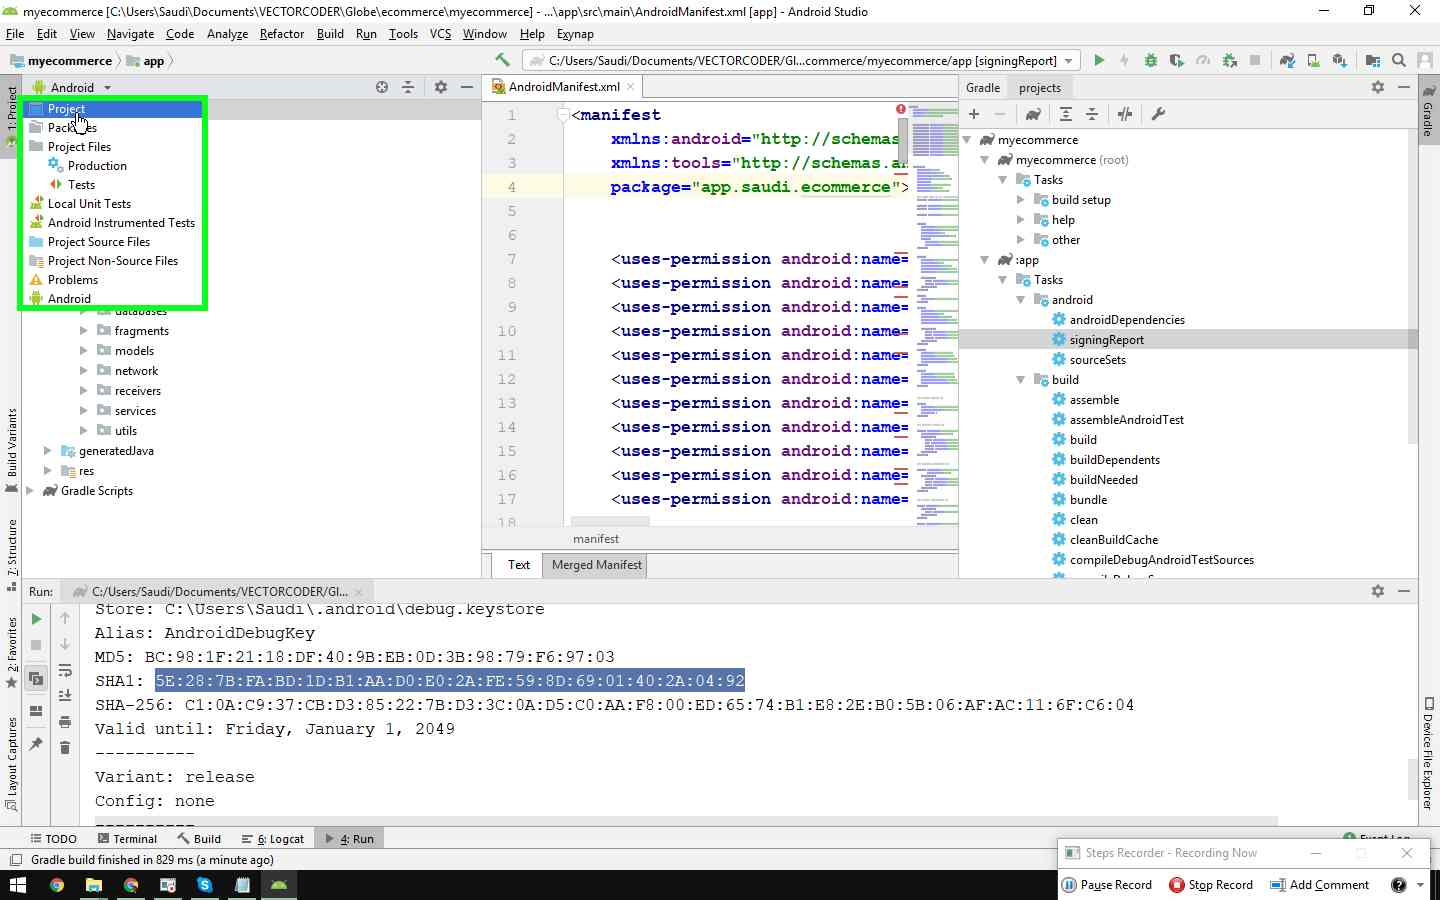Collapse all in Gradle panel
The height and width of the screenshot is (900, 1440).
click(1092, 114)
